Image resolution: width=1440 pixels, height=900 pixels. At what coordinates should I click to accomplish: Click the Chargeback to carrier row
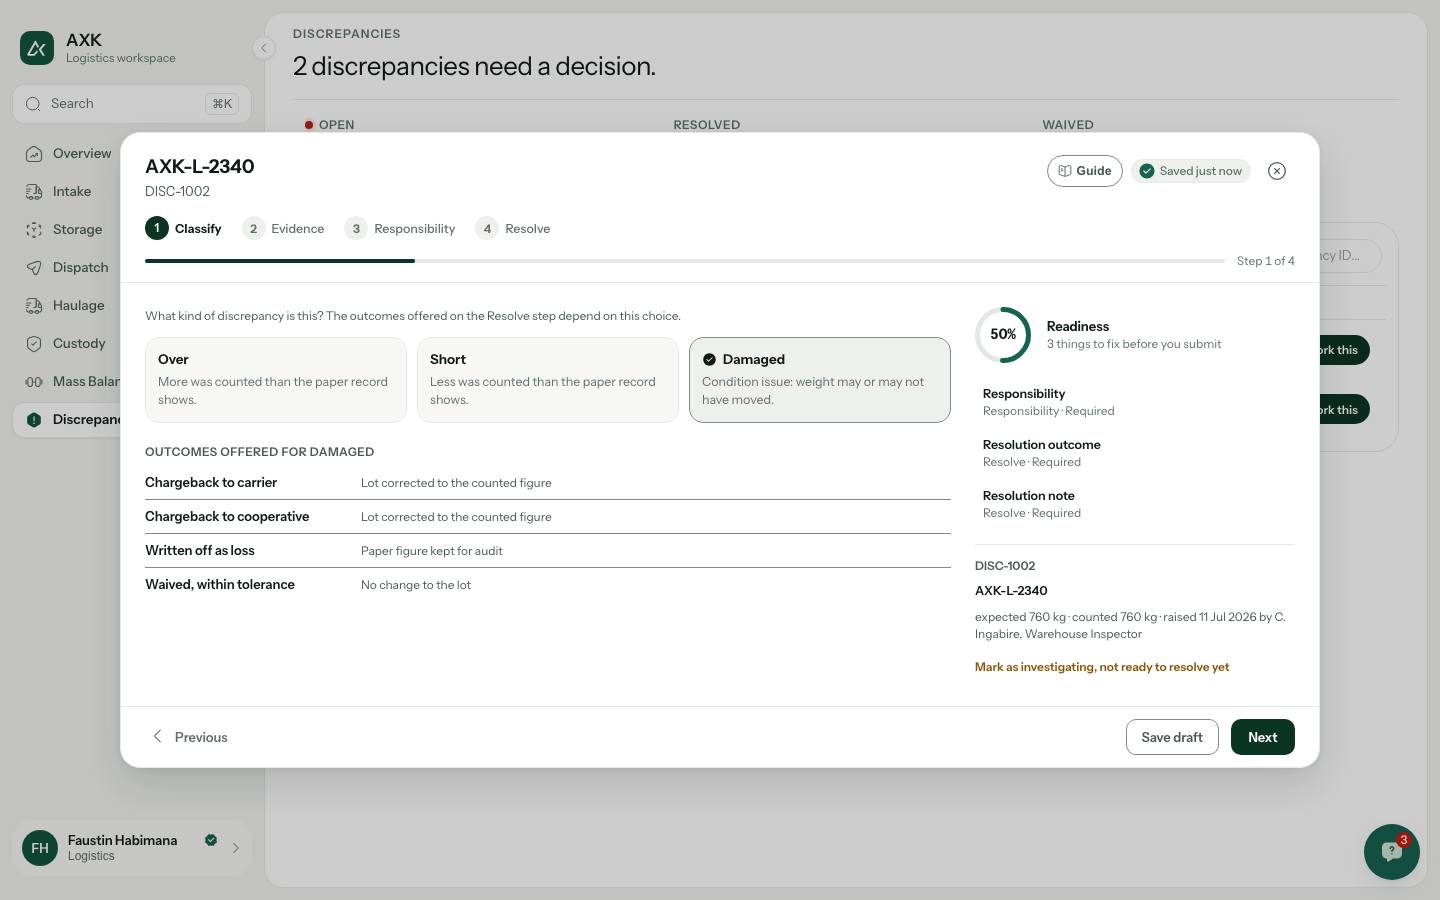[x=548, y=483]
